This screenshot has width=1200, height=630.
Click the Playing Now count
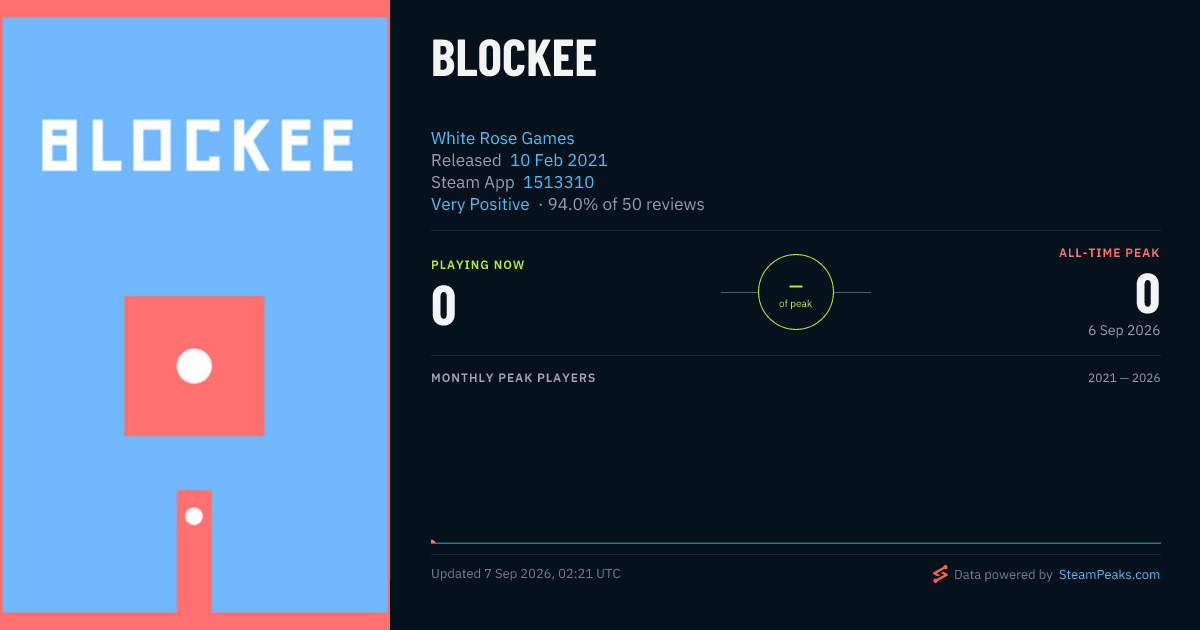pyautogui.click(x=444, y=306)
